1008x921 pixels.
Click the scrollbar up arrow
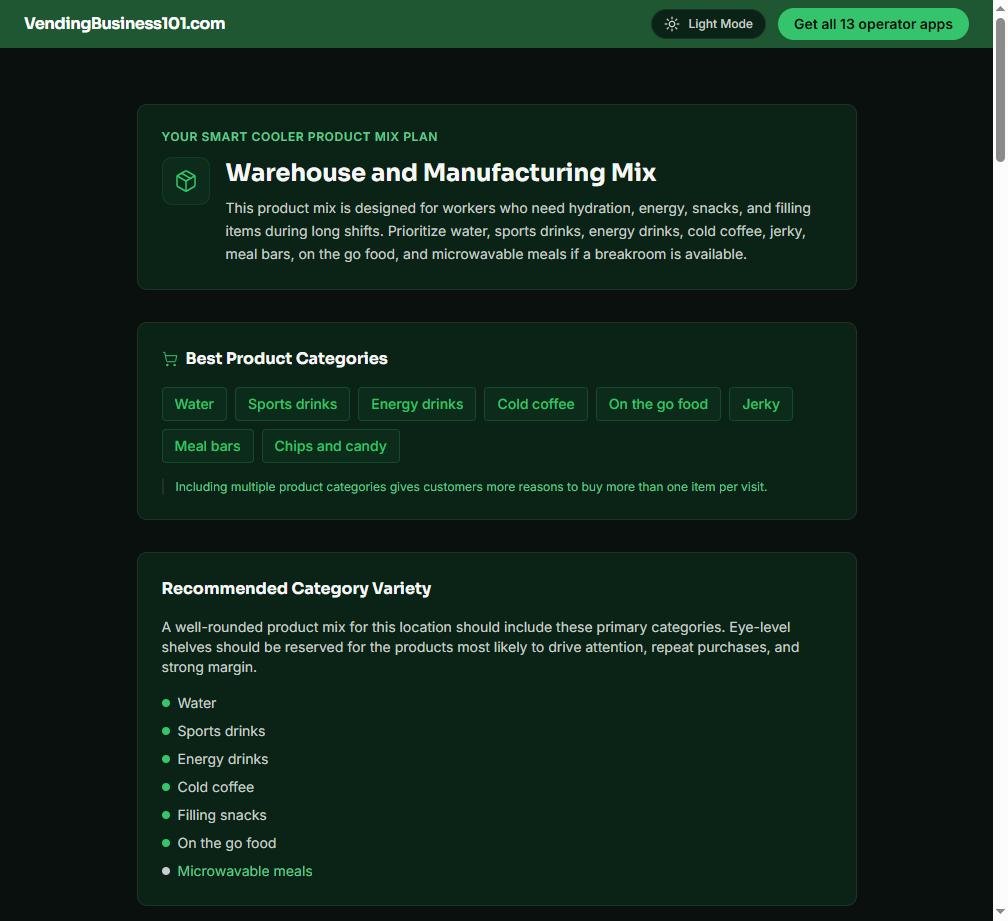click(x=1000, y=8)
